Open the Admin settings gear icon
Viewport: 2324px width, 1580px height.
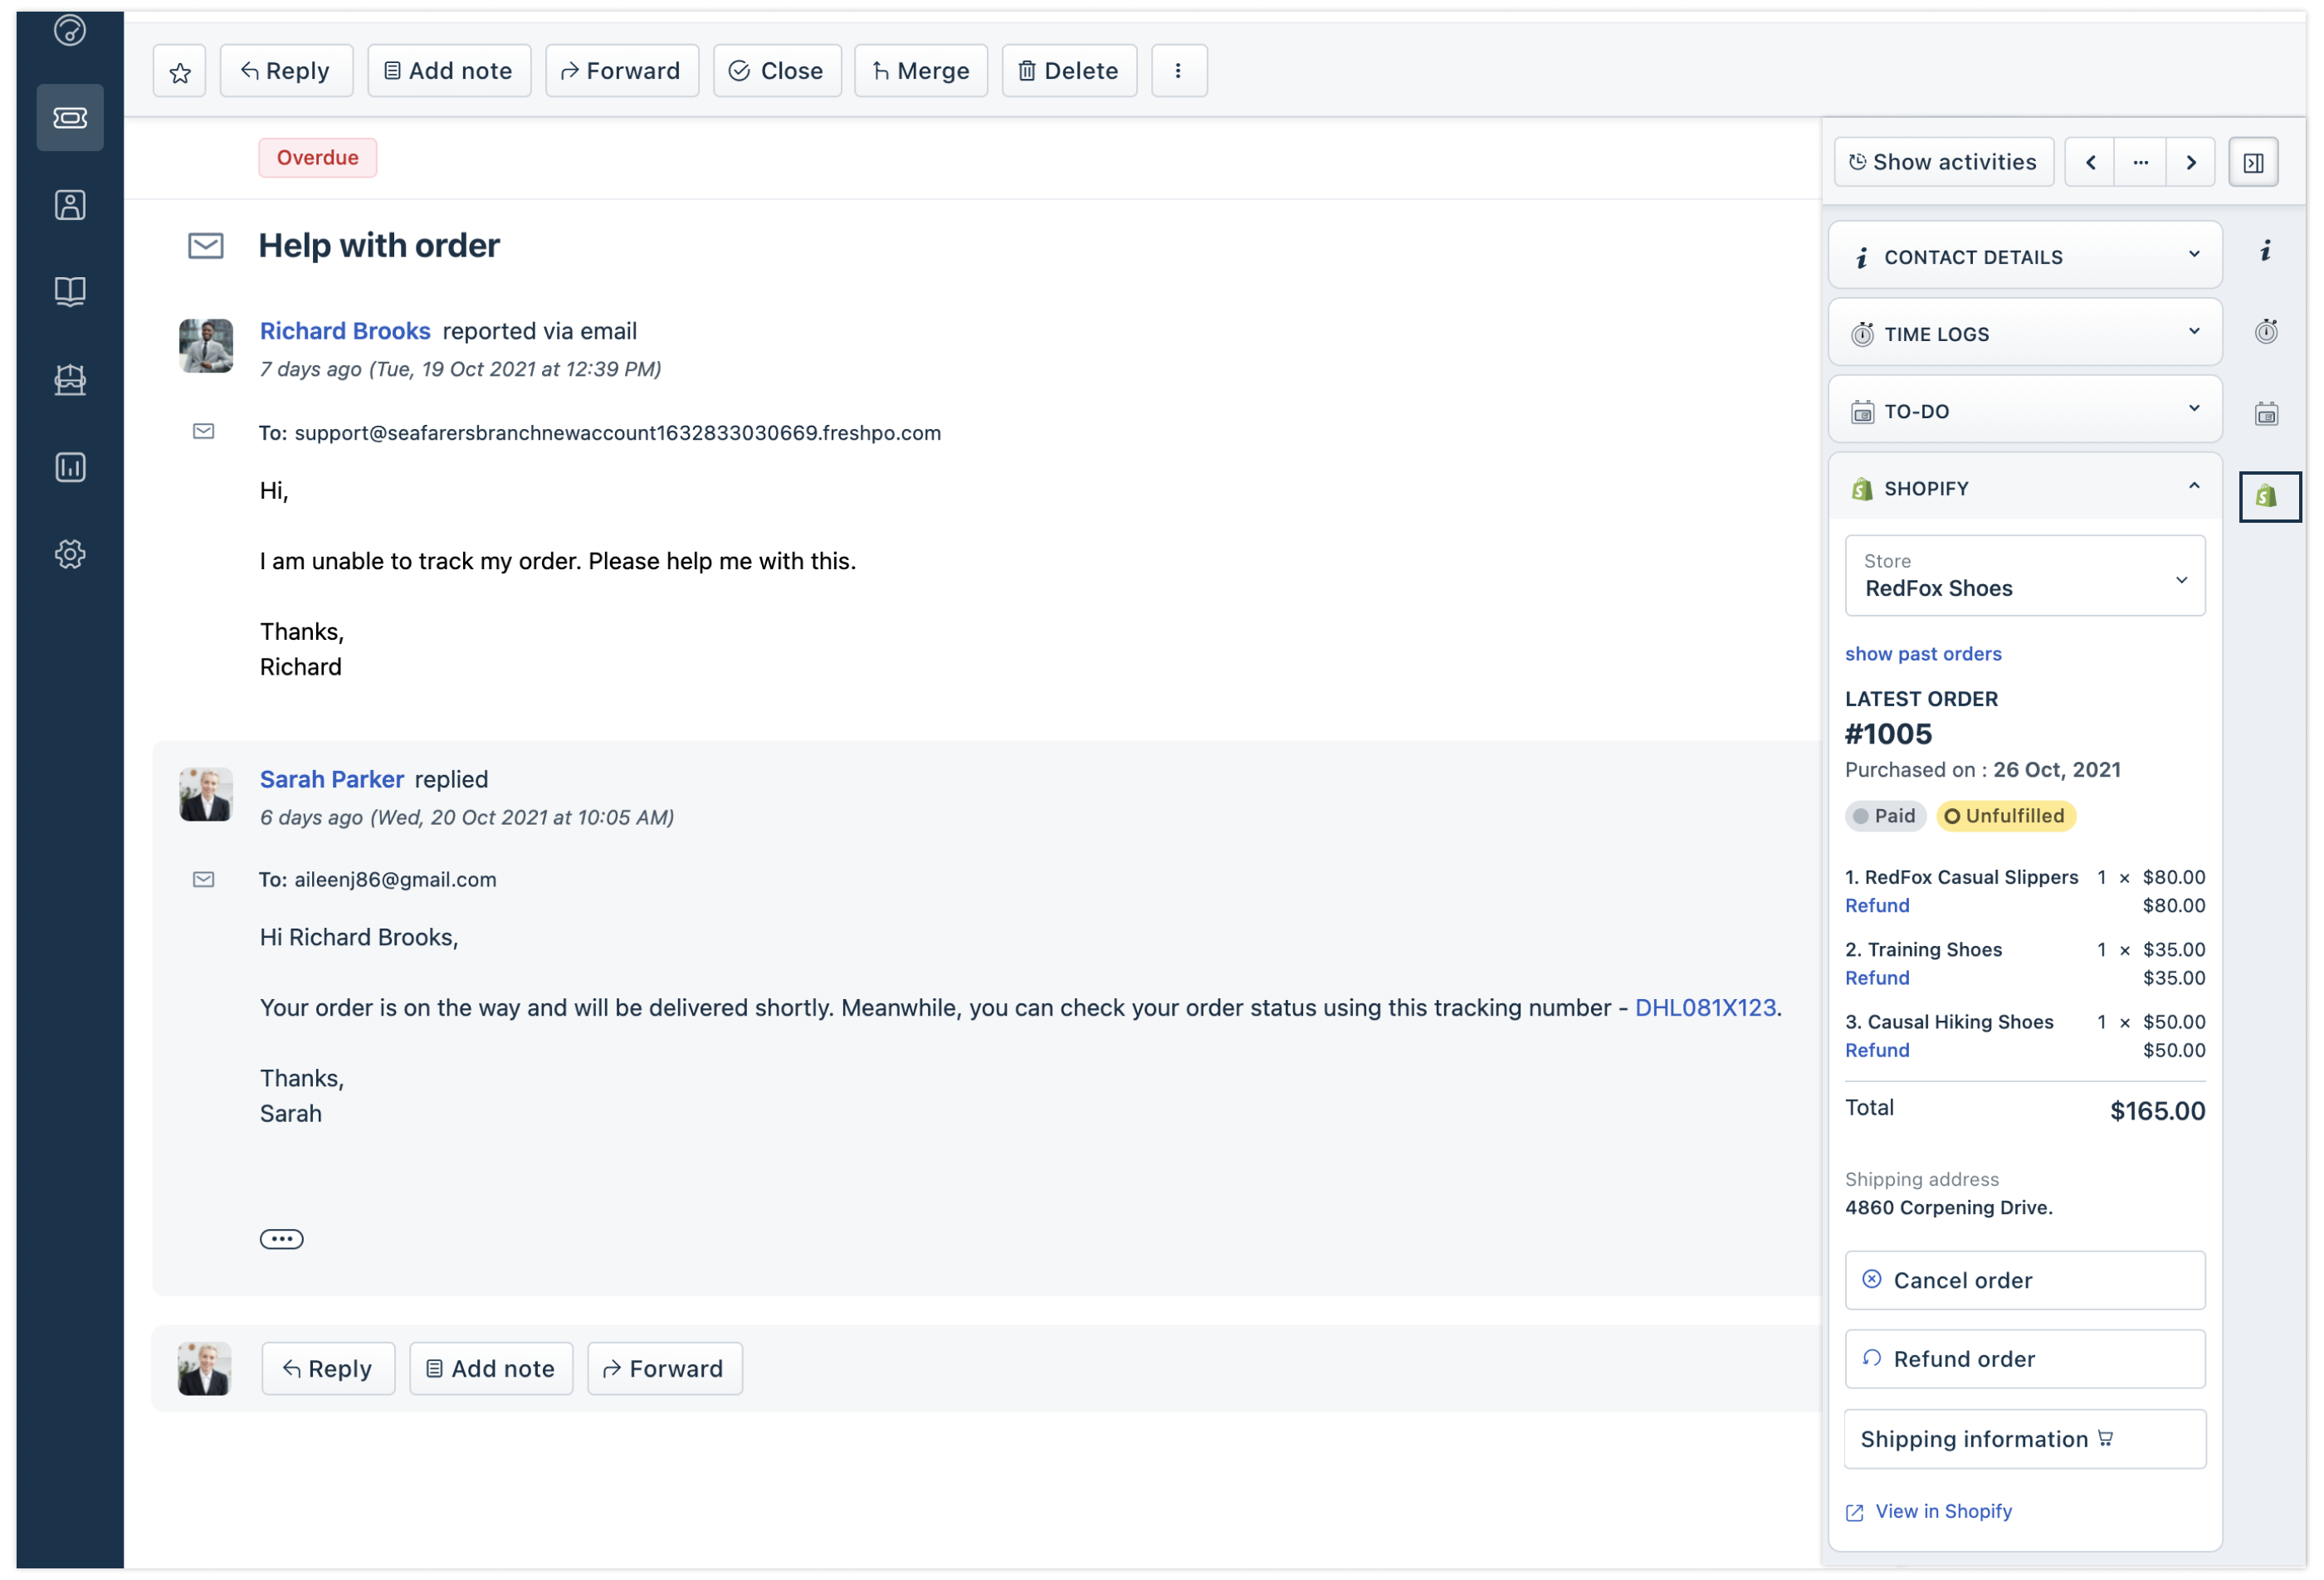tap(70, 554)
